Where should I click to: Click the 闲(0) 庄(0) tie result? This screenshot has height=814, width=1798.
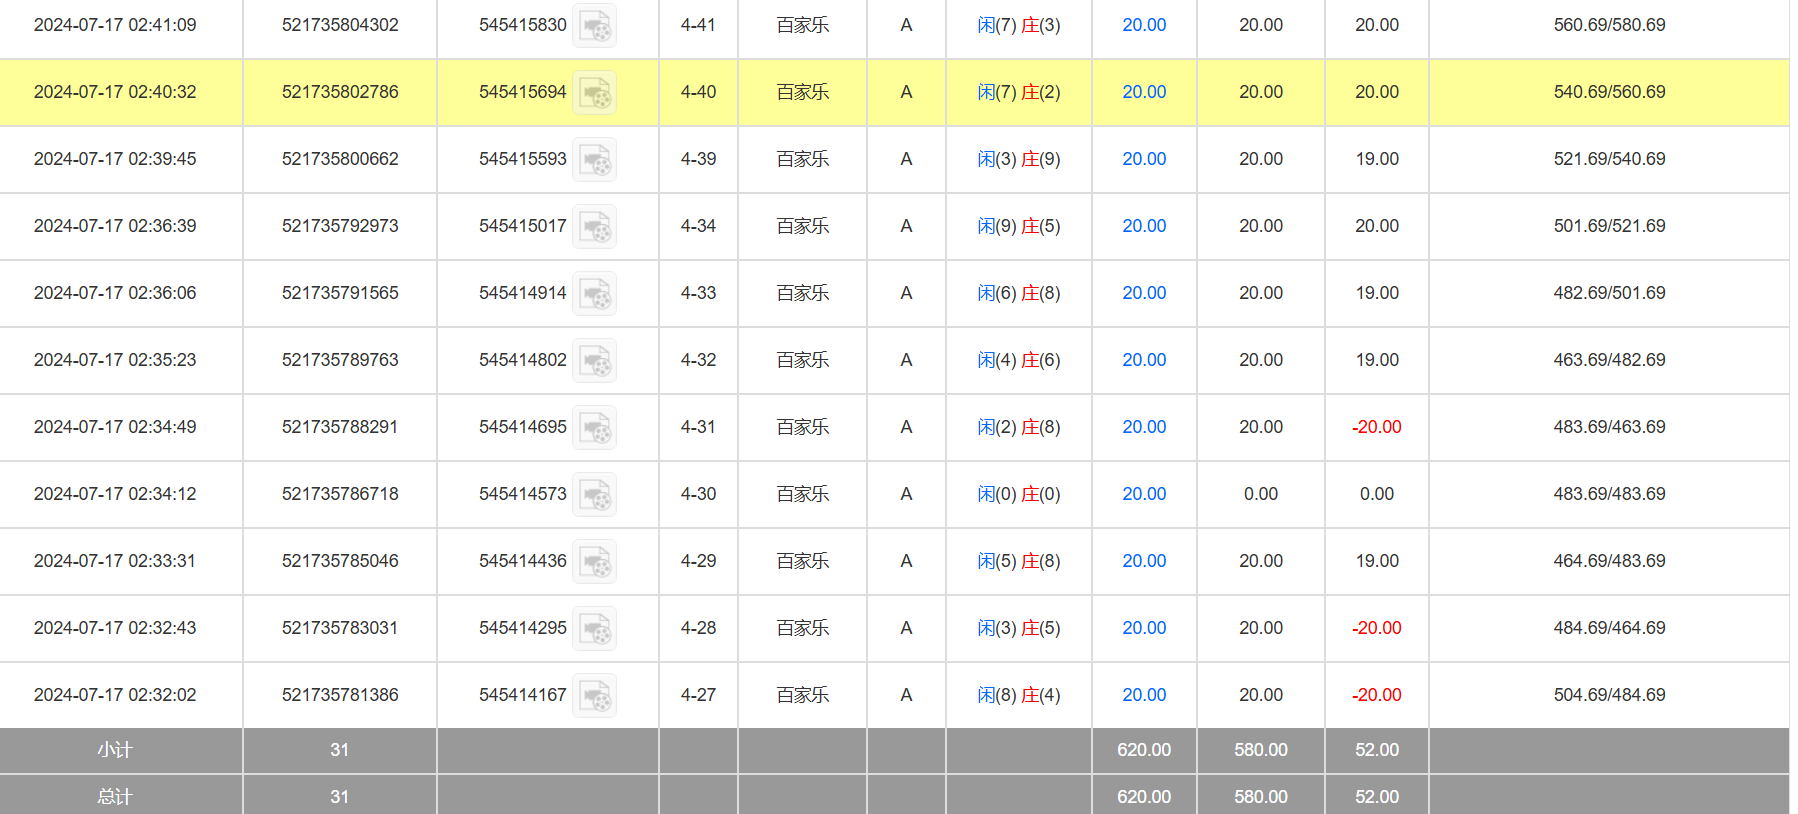1018,494
